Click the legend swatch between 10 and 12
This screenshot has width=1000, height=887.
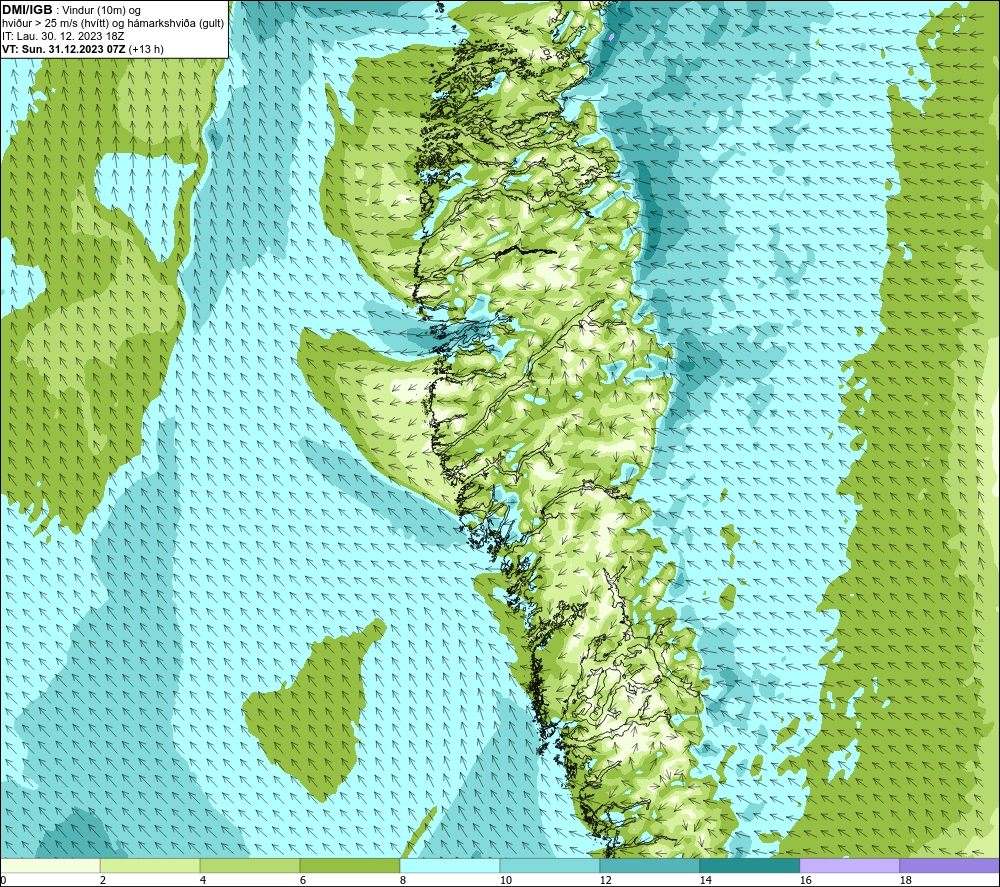coord(550,865)
